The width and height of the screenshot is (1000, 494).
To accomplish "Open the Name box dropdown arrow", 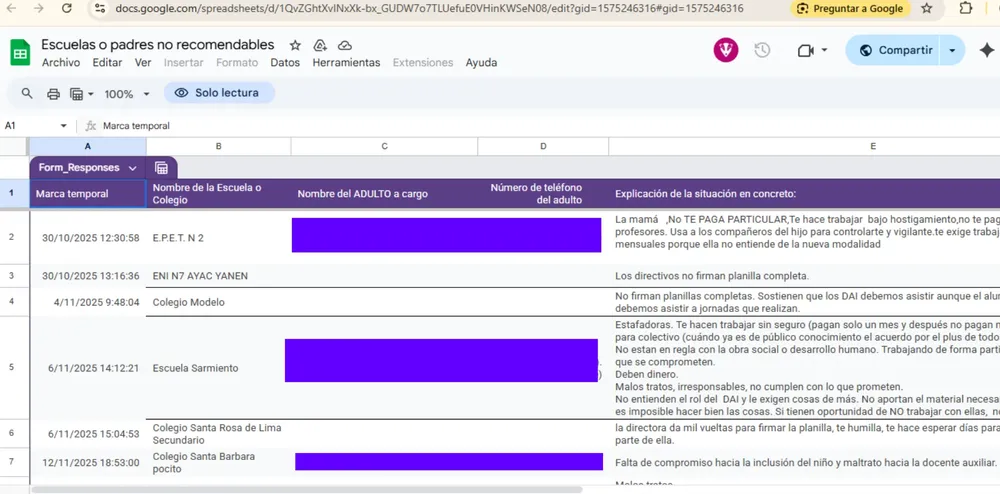I will pos(63,126).
